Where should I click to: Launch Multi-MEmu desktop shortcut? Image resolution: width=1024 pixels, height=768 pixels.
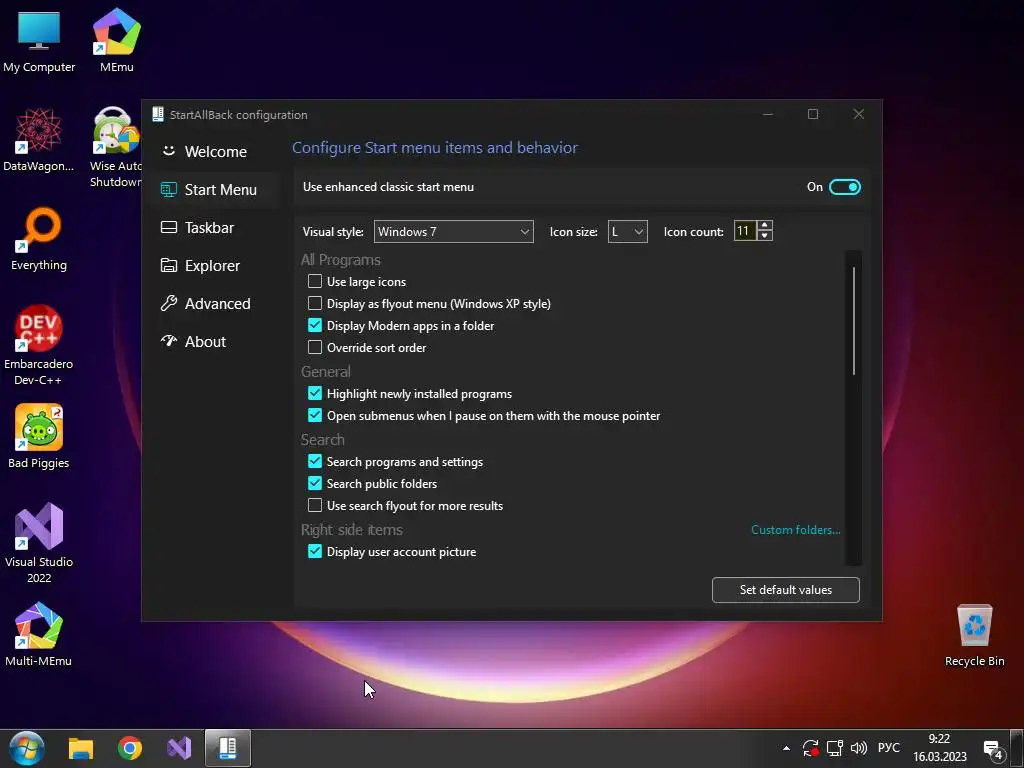click(39, 635)
